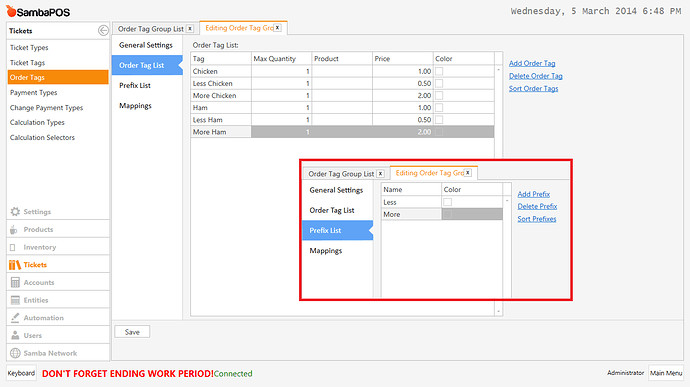This screenshot has height=387, width=690.
Task: Click the More prefix name cell
Action: coord(411,214)
